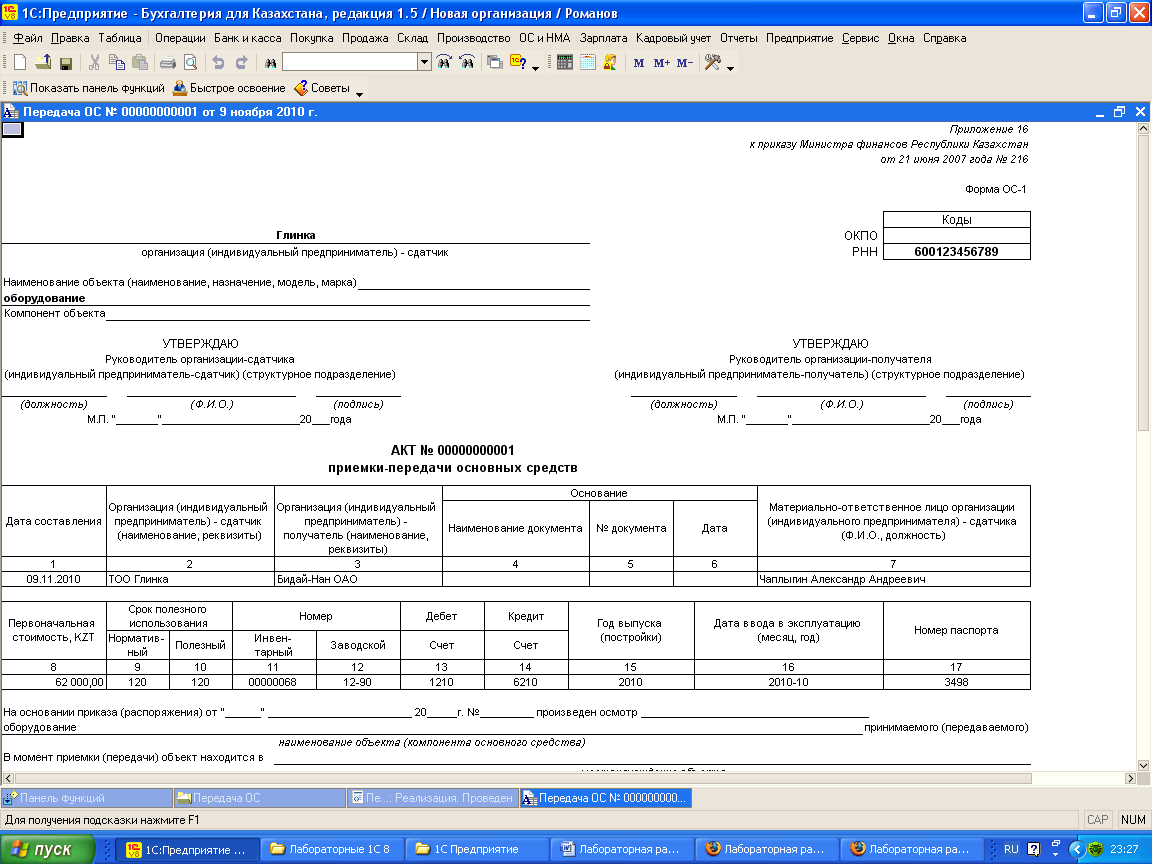Screen dimensions: 1152x864
Task: Switch to Передача ОС list tab
Action: 259,798
